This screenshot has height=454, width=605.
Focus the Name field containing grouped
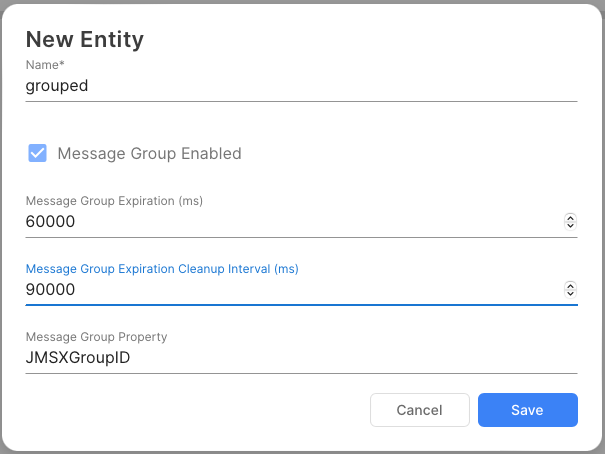(x=300, y=86)
